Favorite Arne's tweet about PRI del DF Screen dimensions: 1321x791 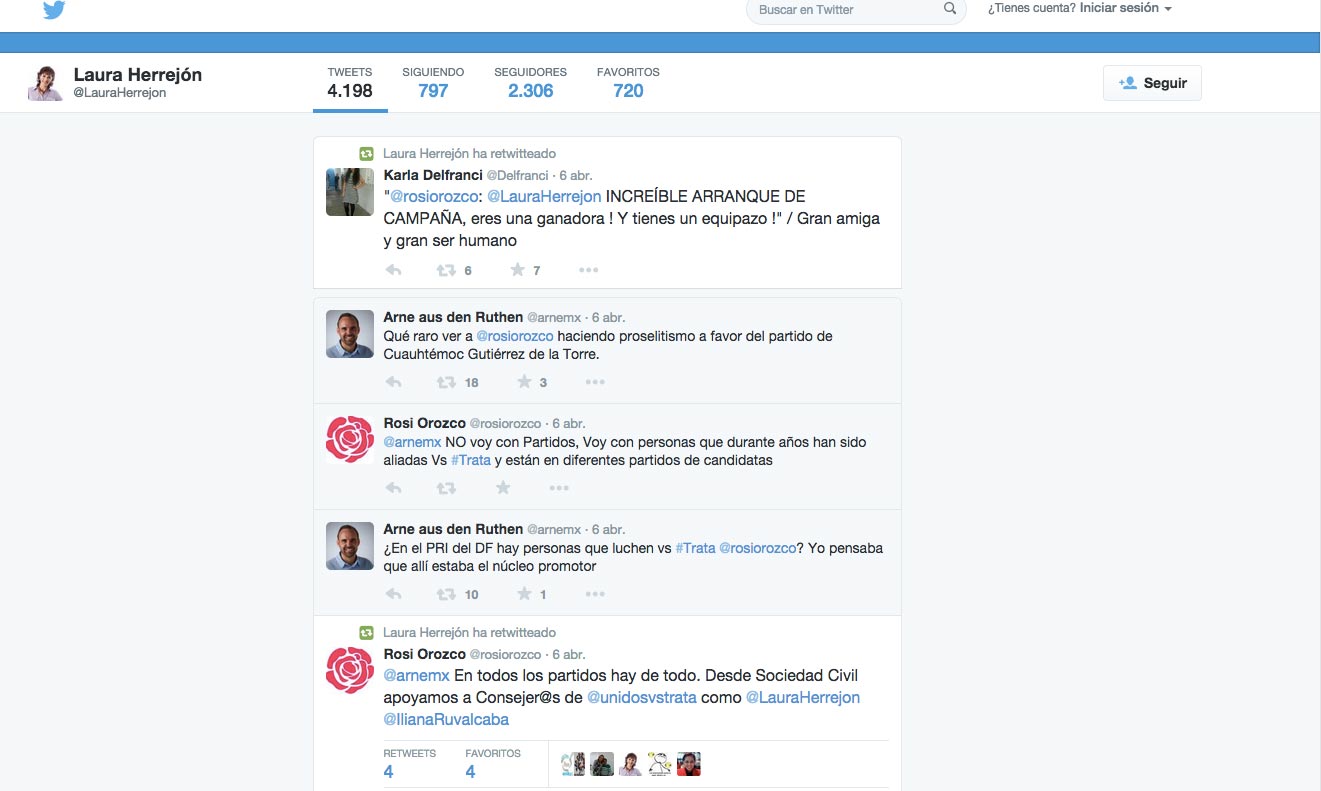coord(523,594)
